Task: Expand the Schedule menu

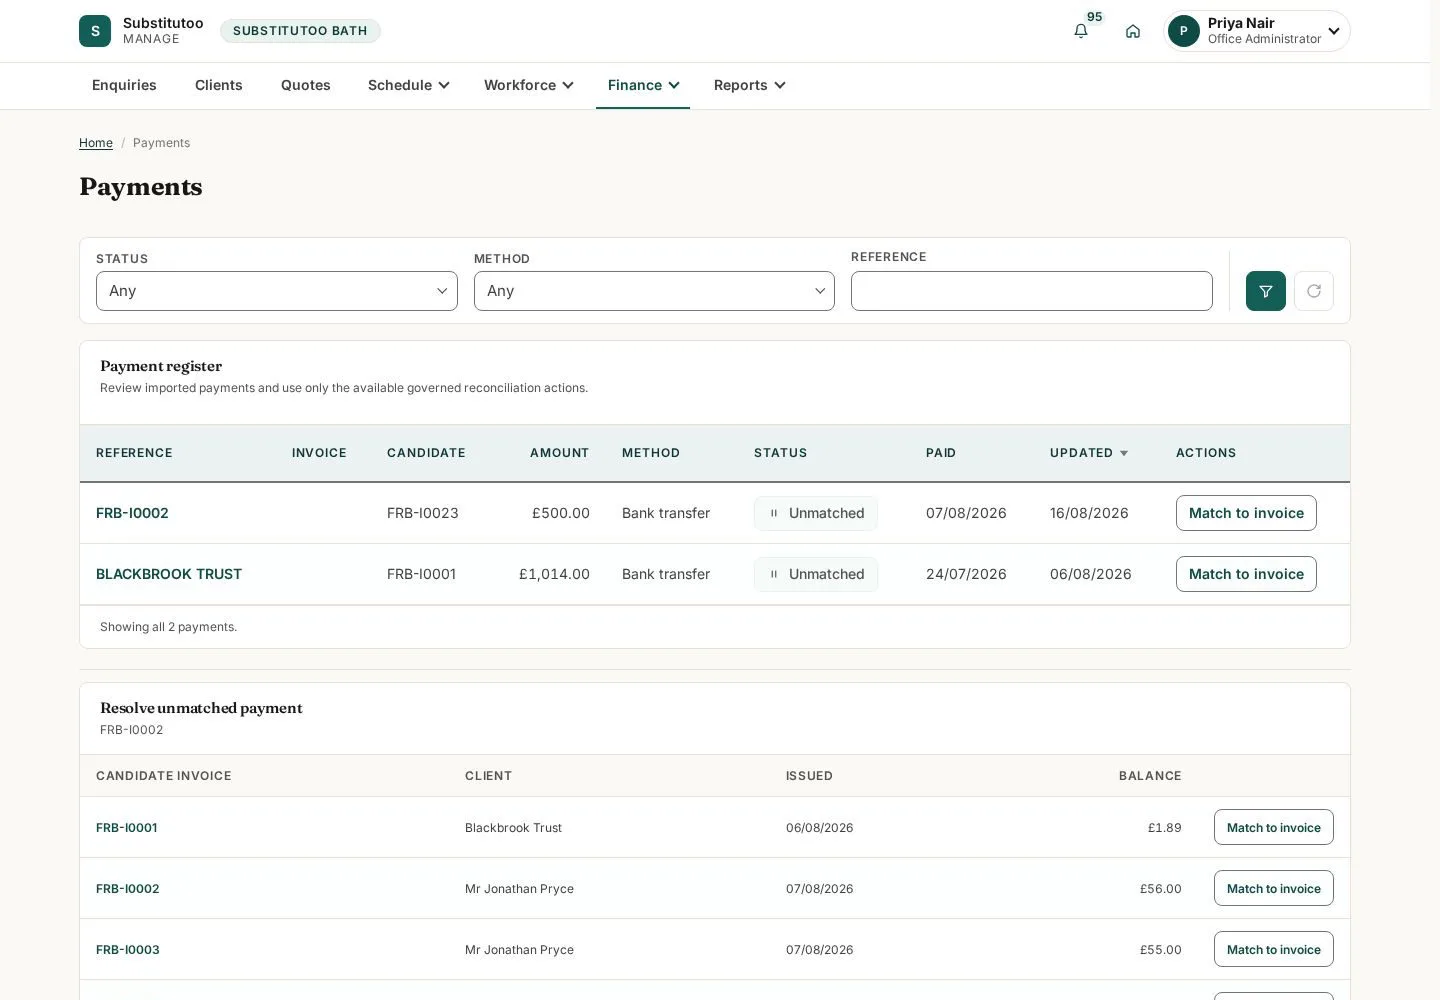Action: (x=409, y=85)
